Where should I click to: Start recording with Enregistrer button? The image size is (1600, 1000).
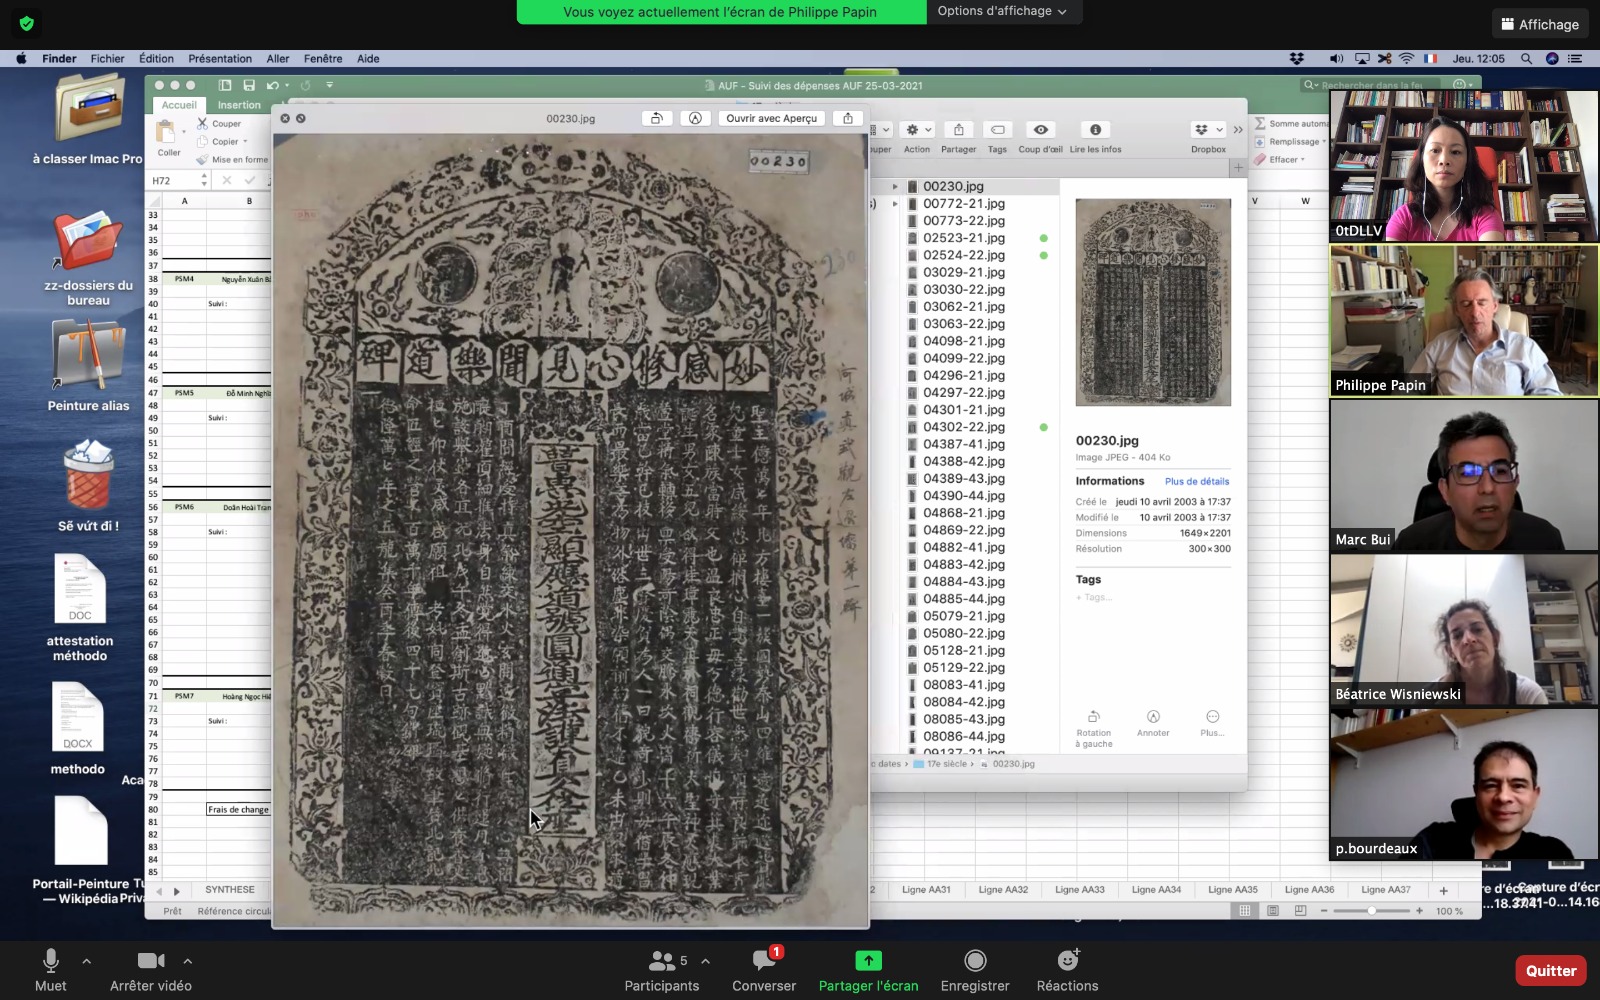click(x=975, y=961)
